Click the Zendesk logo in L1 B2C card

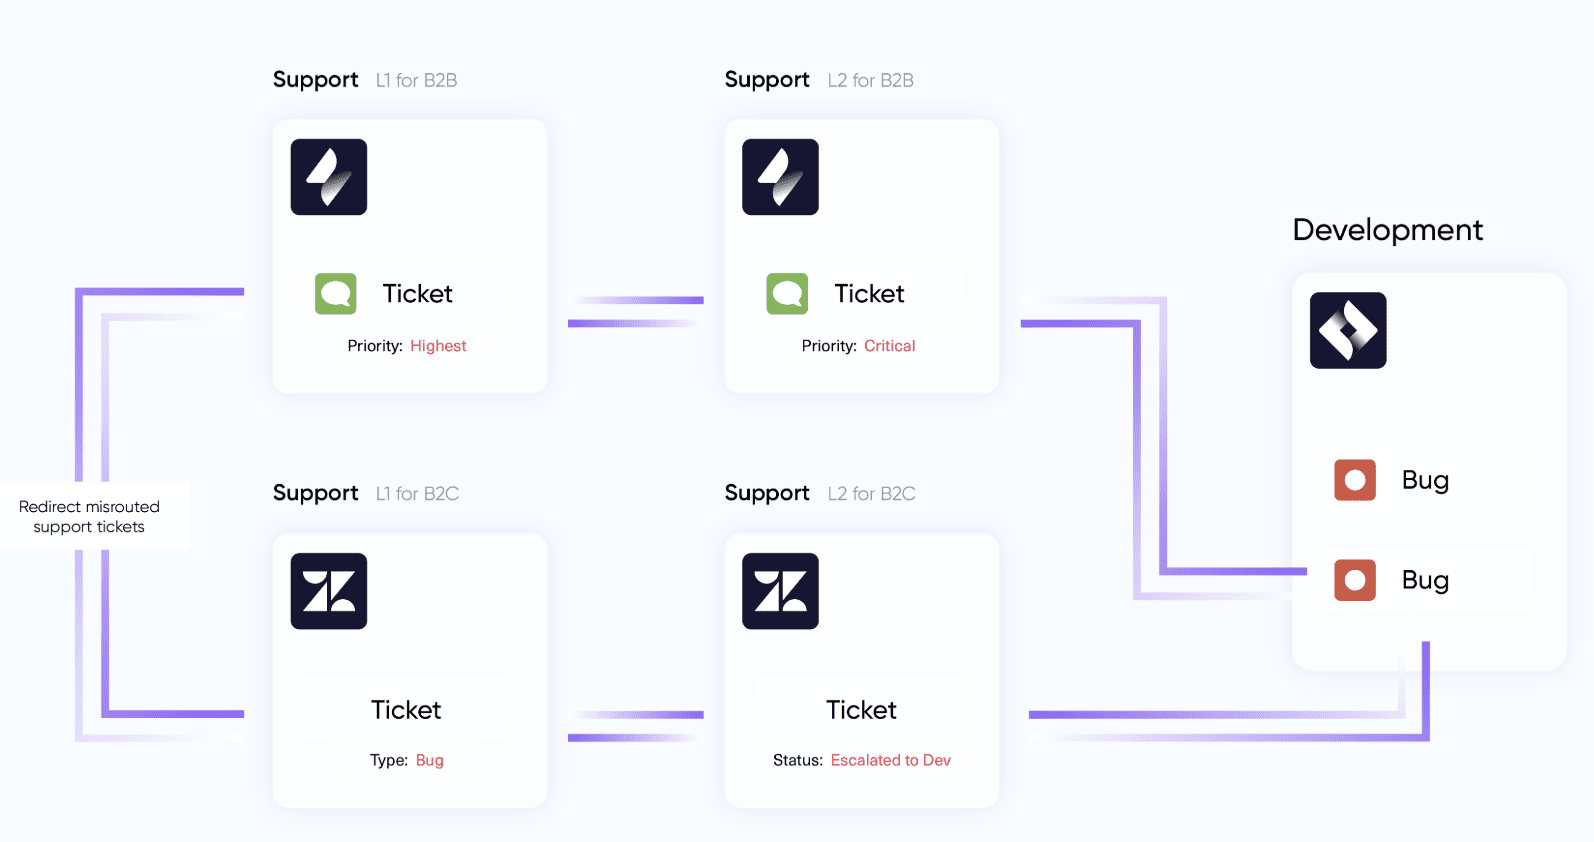[329, 591]
